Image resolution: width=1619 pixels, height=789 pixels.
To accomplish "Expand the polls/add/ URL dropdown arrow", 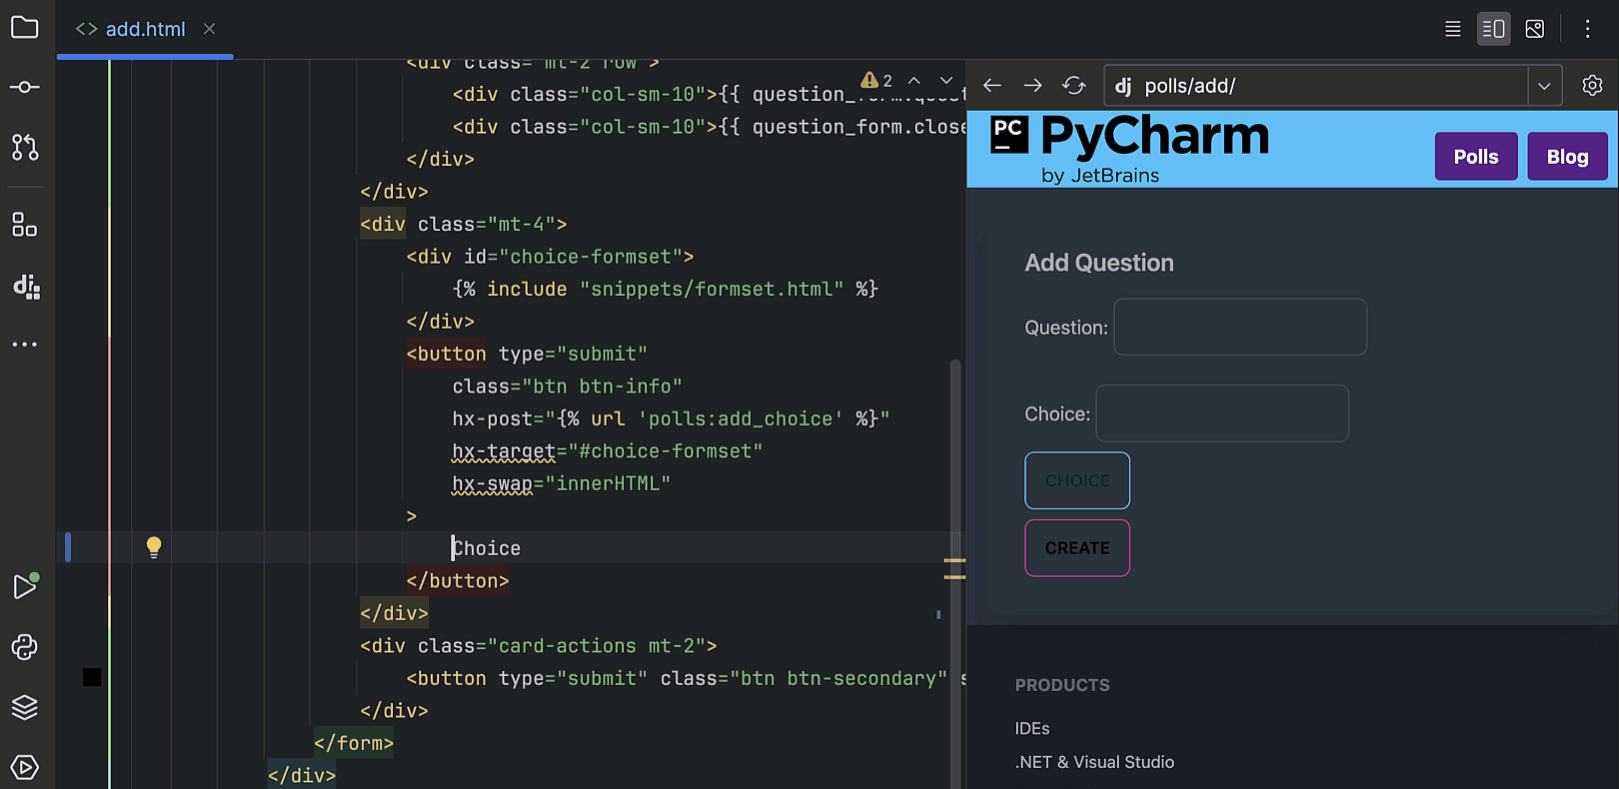I will click(x=1544, y=86).
